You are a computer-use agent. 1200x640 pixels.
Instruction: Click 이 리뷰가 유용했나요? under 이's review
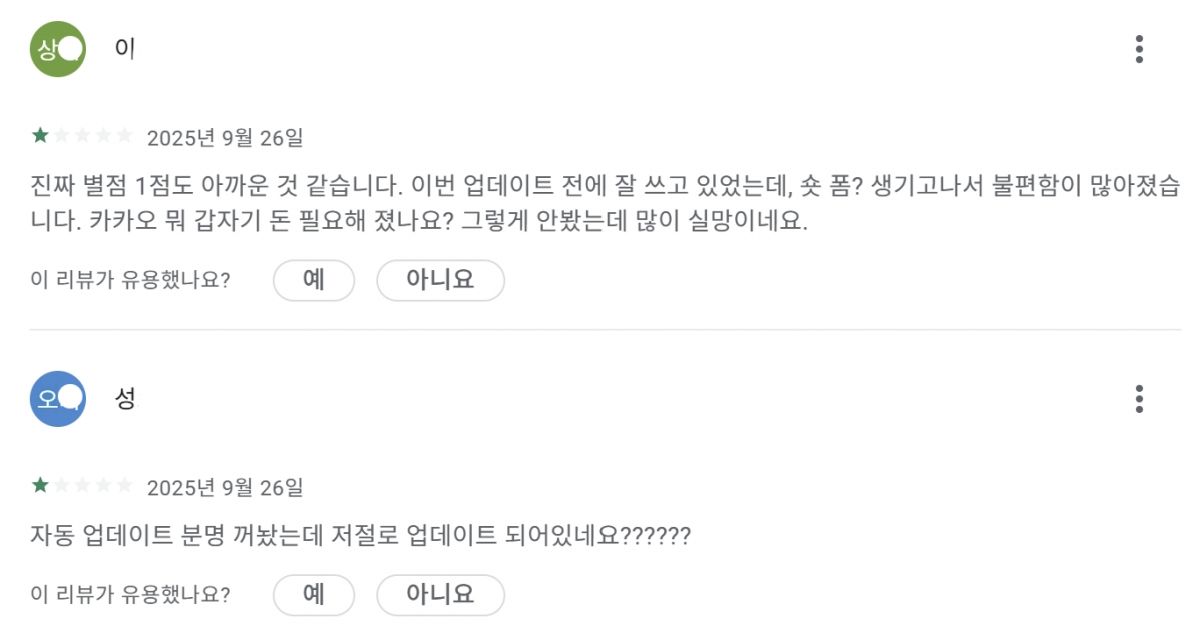[131, 280]
